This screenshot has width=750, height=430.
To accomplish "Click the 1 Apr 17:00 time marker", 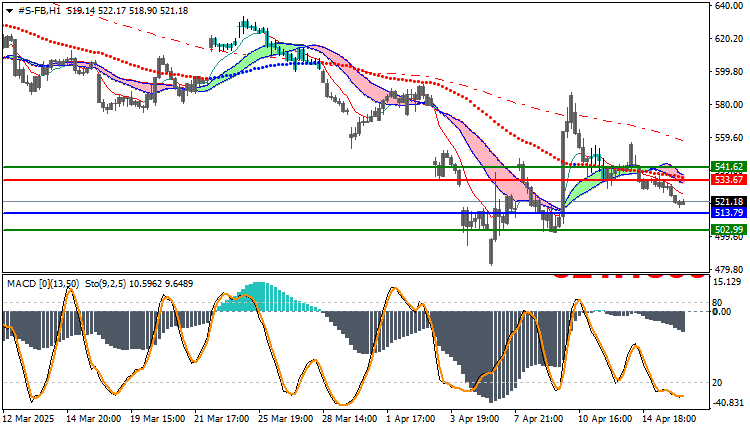I will point(411,419).
